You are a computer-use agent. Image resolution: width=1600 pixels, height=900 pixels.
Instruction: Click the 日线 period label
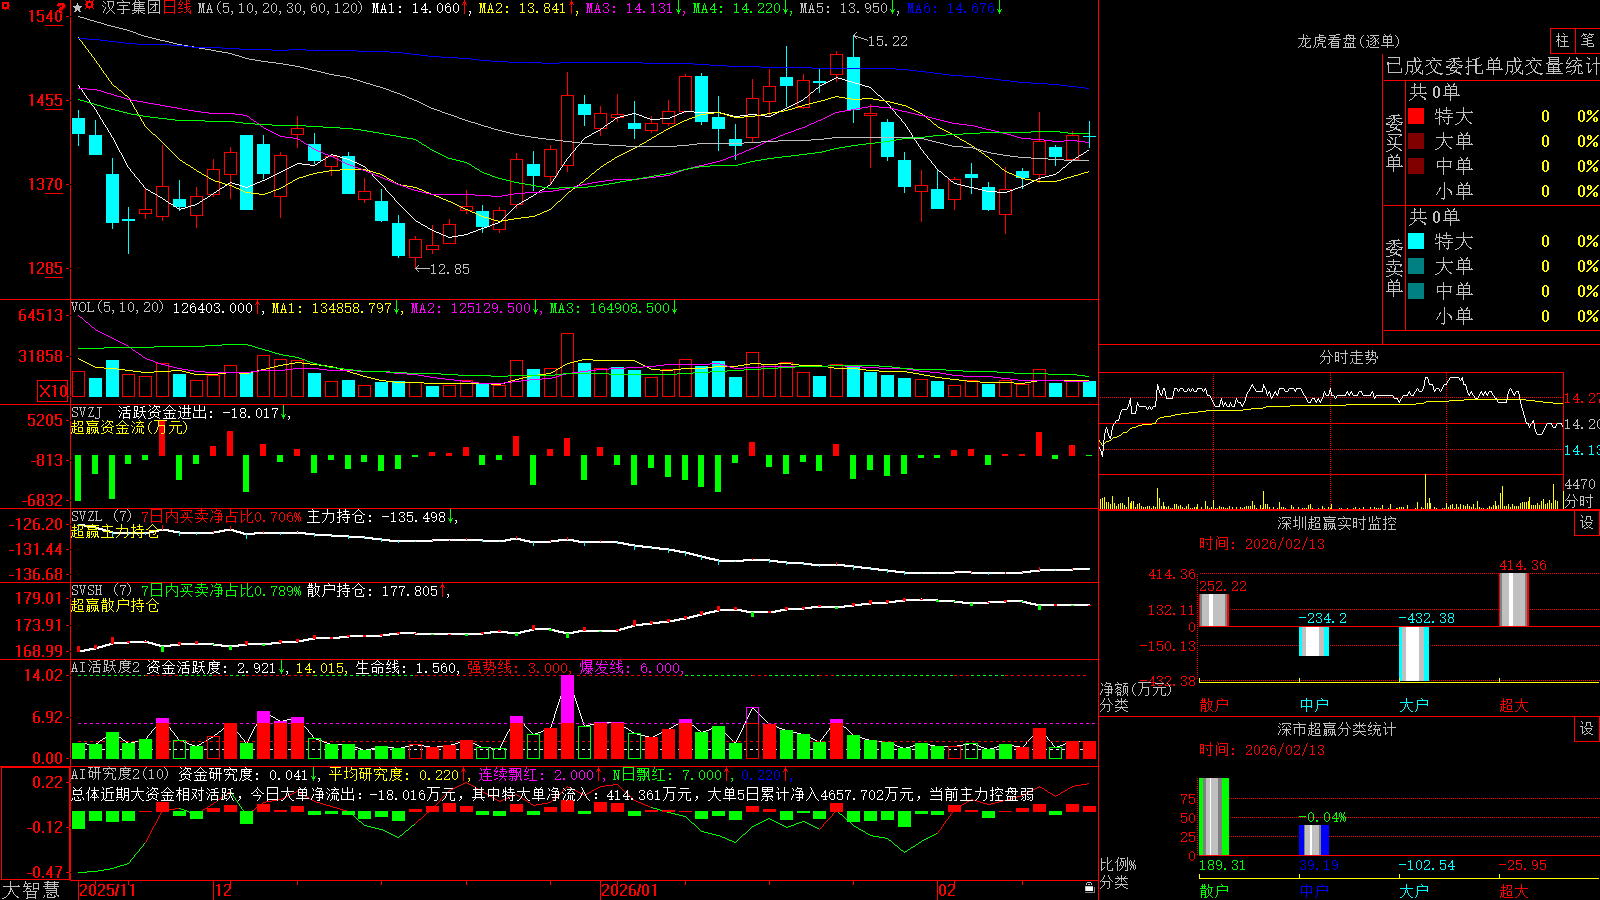point(177,8)
